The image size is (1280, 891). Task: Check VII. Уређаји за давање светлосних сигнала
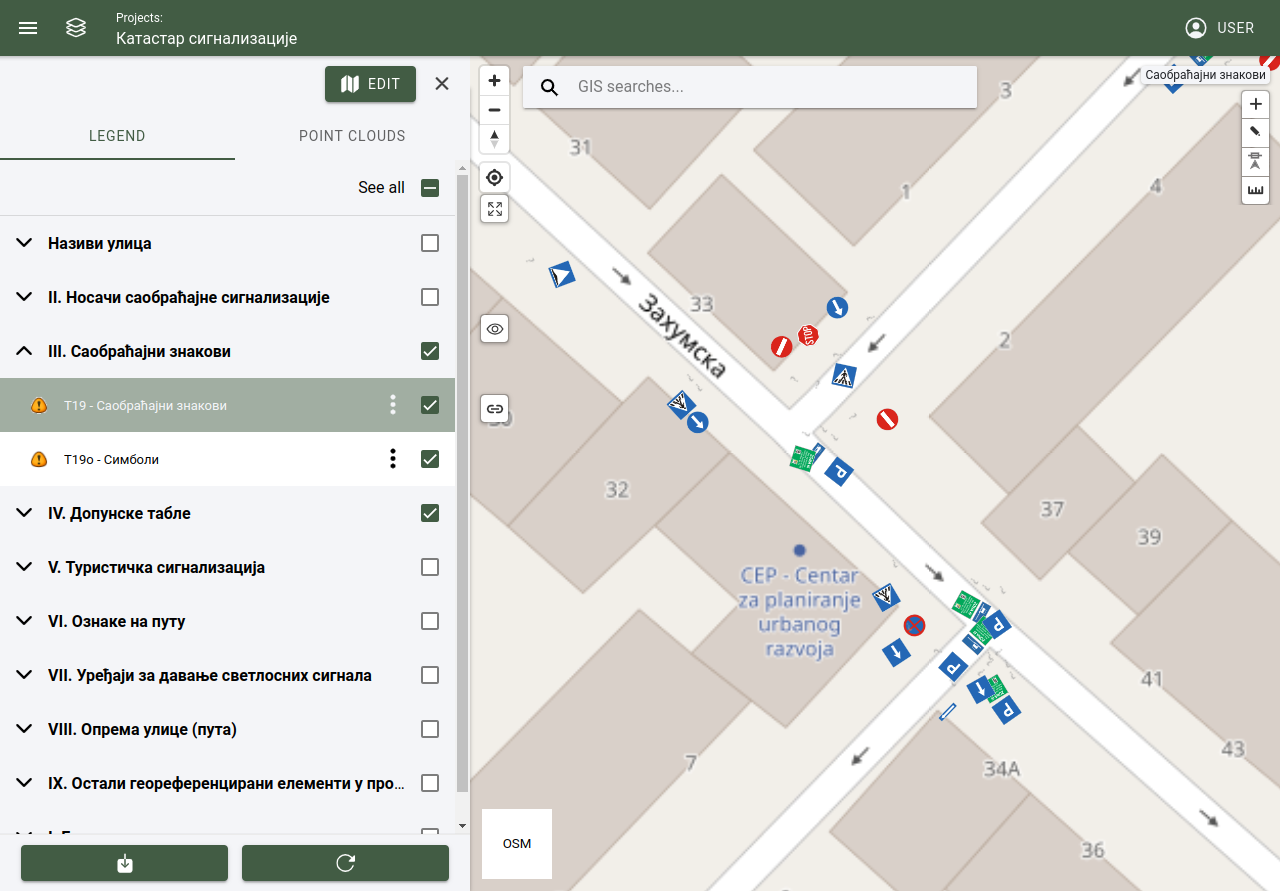(430, 675)
